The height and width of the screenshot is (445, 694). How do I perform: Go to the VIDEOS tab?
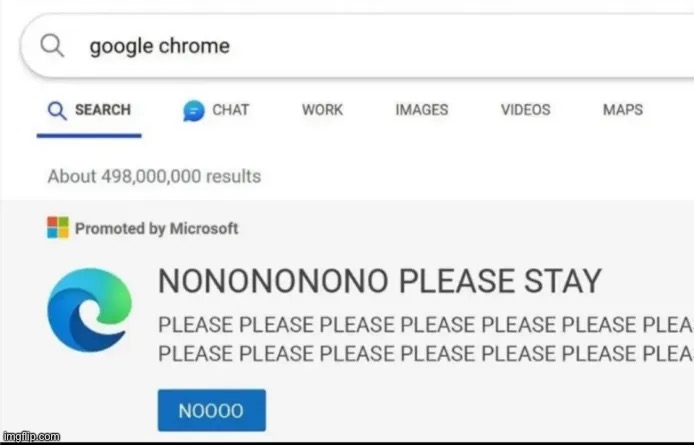pos(525,110)
